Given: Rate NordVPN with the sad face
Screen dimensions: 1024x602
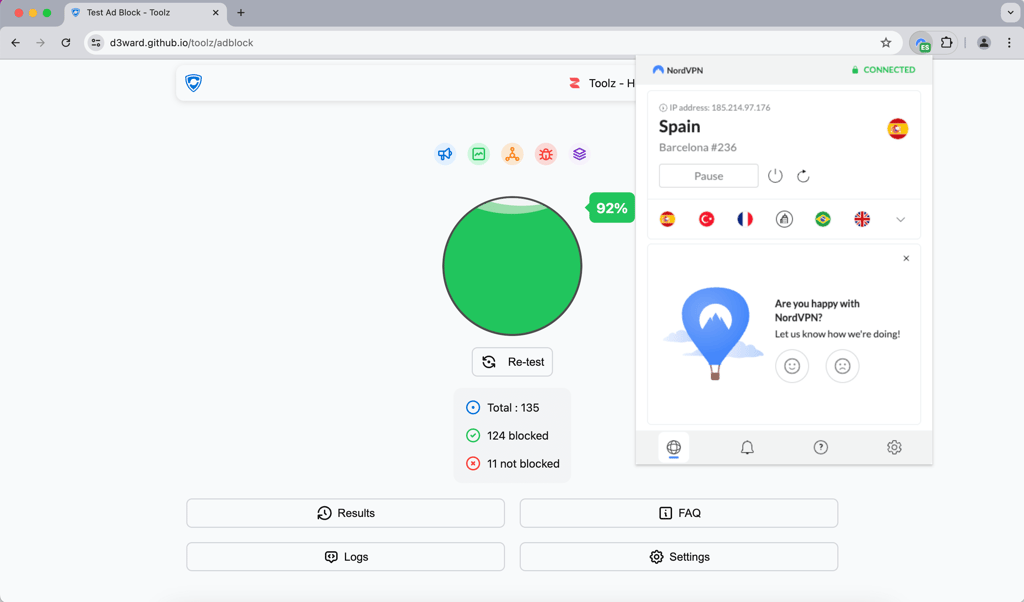Looking at the screenshot, I should (842, 366).
